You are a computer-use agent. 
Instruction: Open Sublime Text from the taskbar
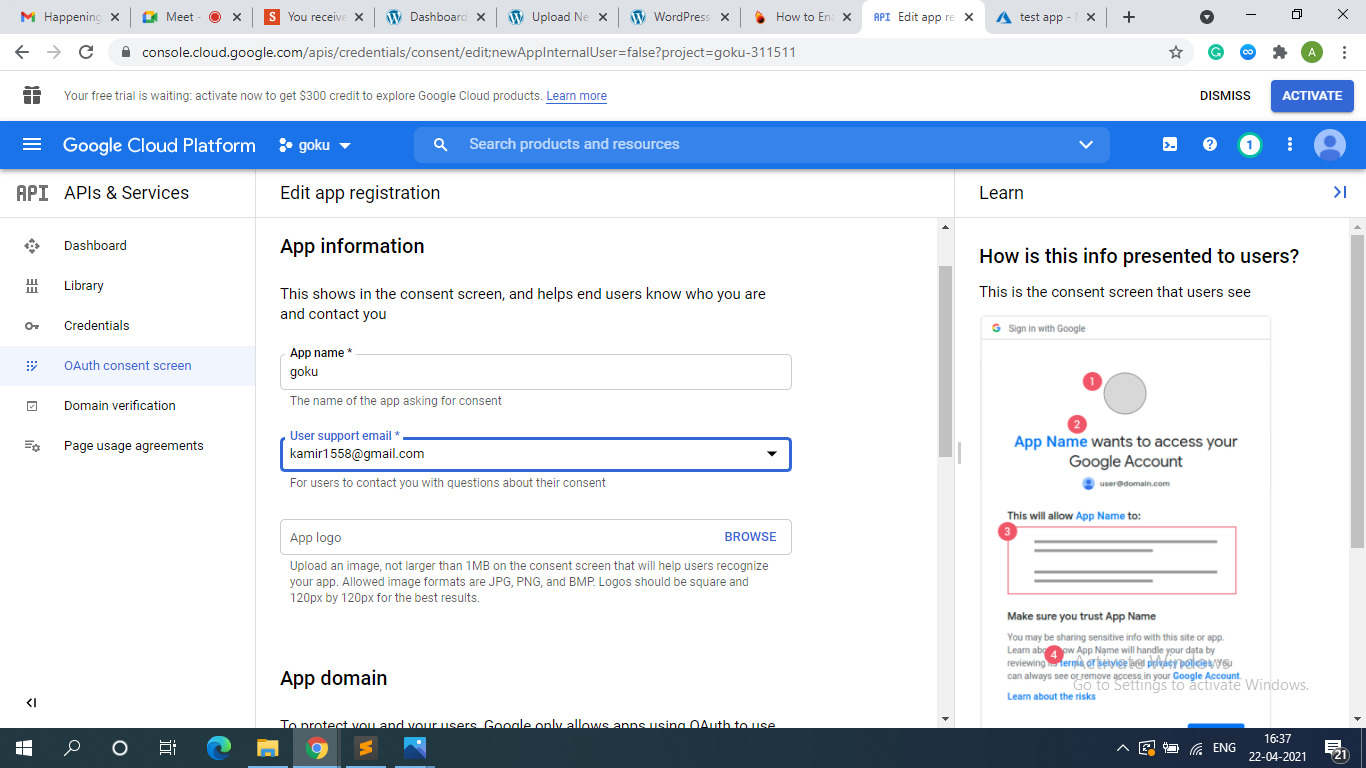pos(366,748)
